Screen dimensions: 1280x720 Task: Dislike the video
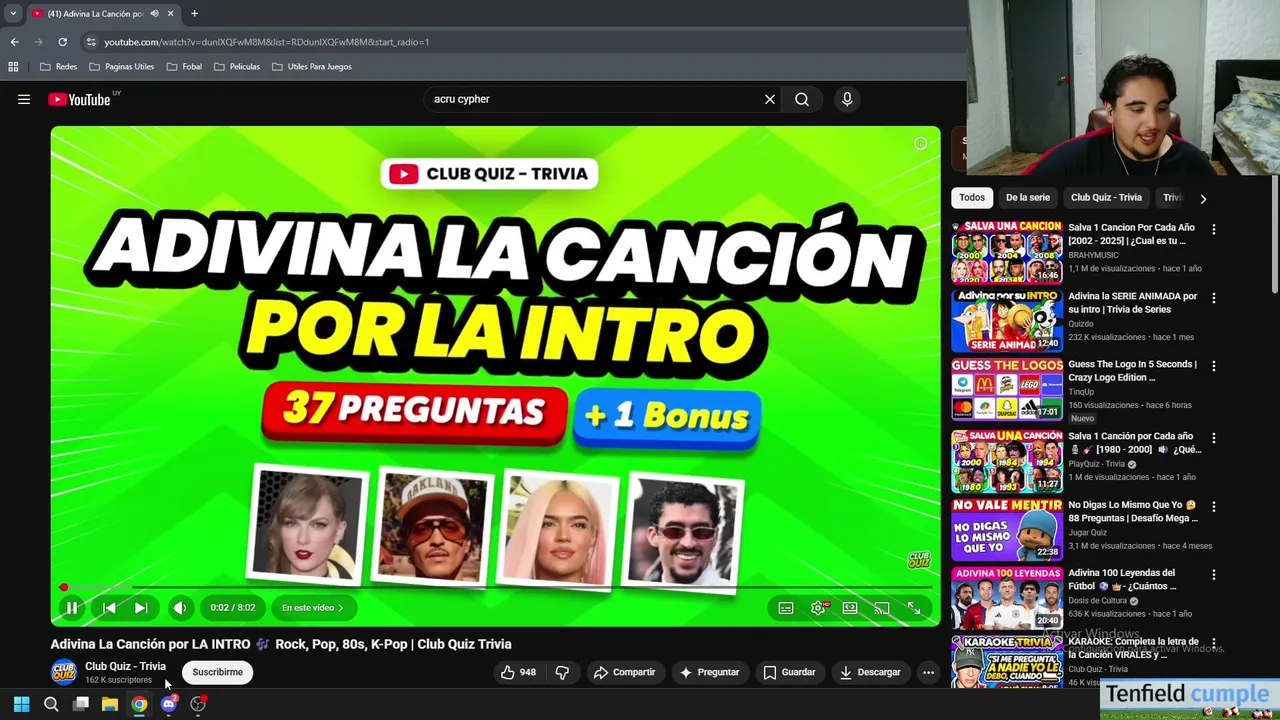click(562, 672)
